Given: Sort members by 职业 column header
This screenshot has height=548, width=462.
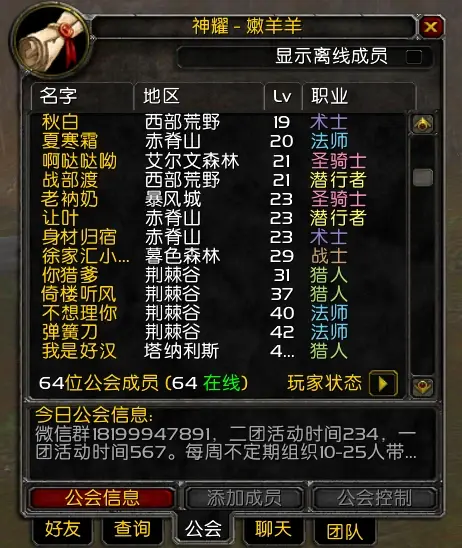Looking at the screenshot, I should [359, 96].
